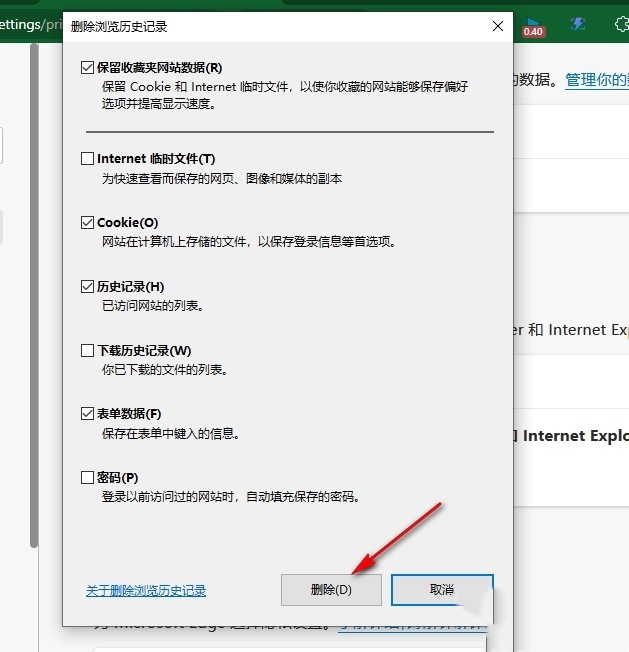Click the Cookie description text line

pos(249,242)
